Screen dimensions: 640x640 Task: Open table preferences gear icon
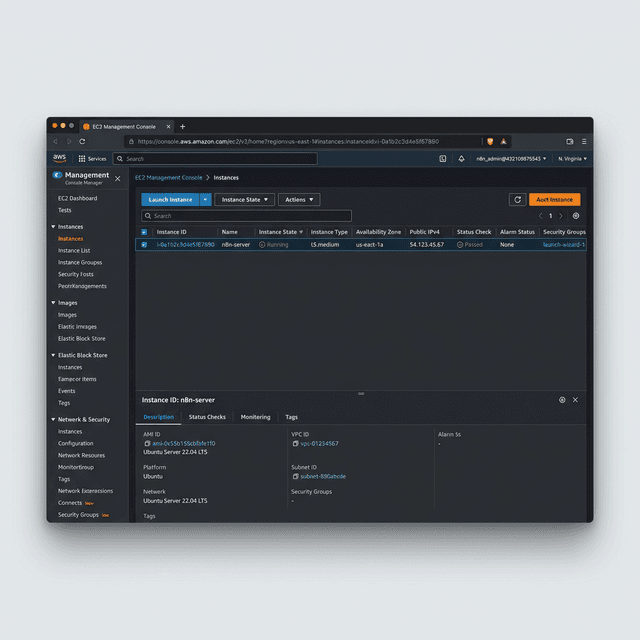(x=576, y=216)
